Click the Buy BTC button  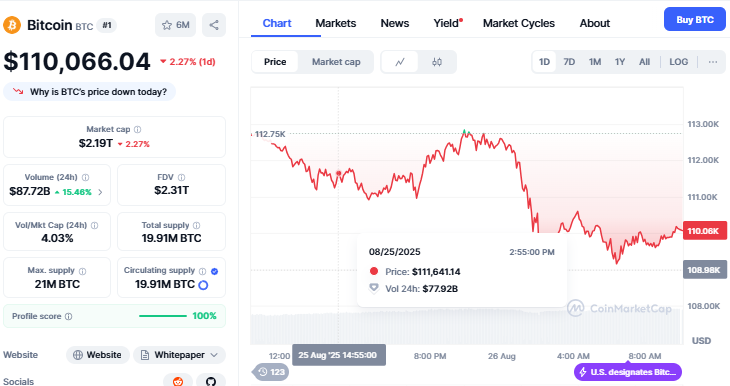695,20
